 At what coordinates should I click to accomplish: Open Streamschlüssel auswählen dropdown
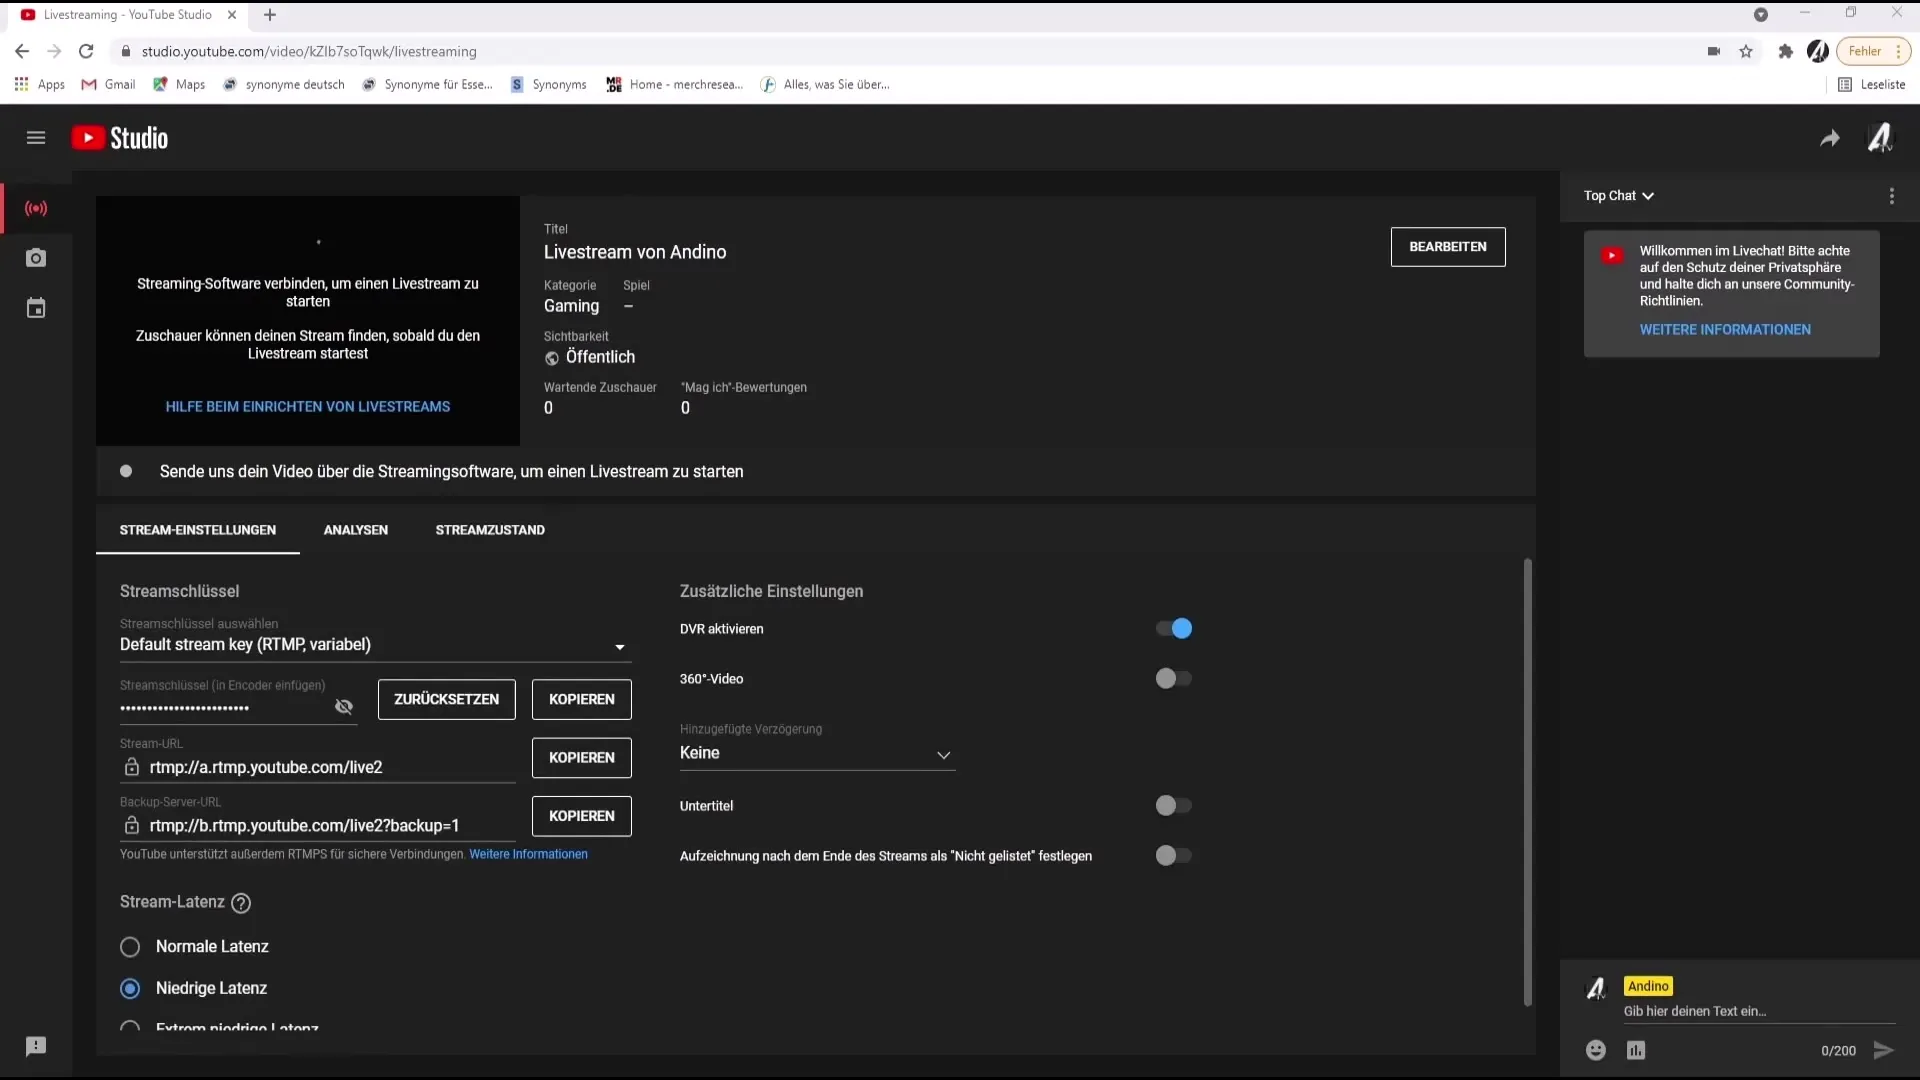click(373, 645)
